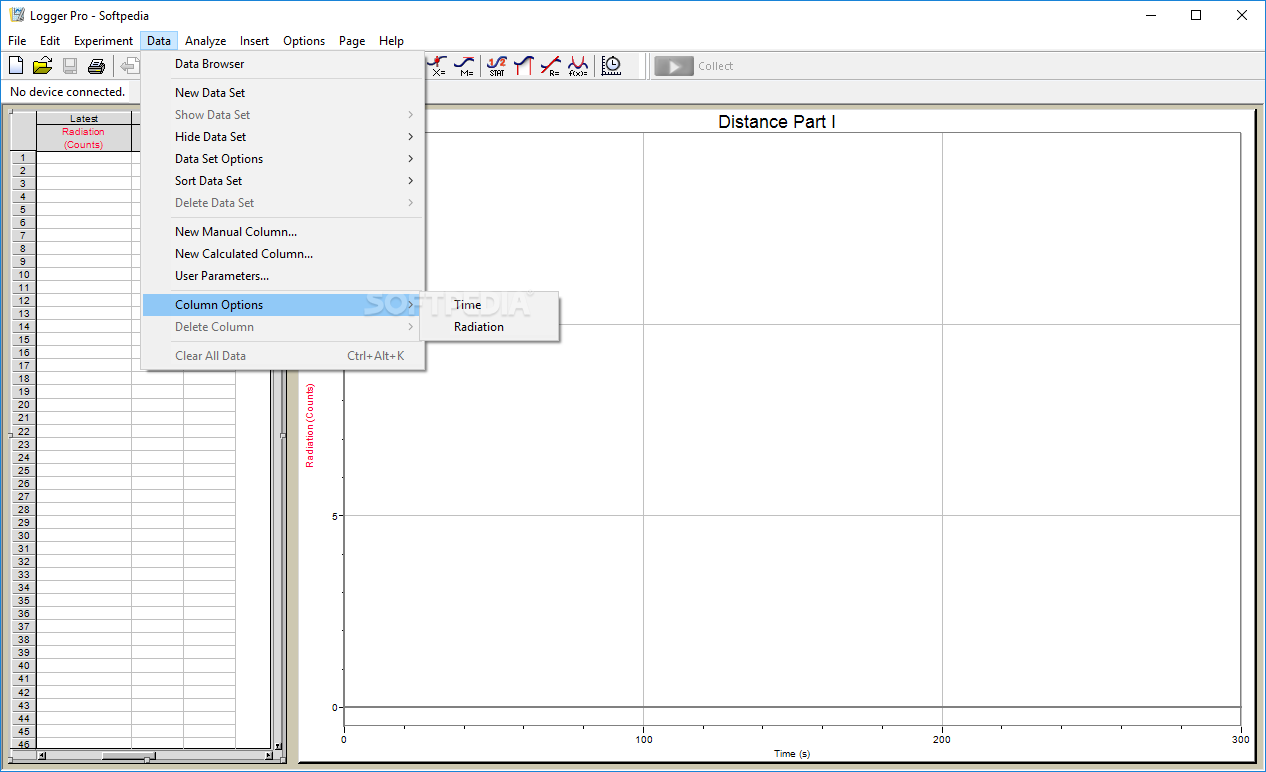This screenshot has width=1266, height=772.
Task: Select table row number 1
Action: 22,158
